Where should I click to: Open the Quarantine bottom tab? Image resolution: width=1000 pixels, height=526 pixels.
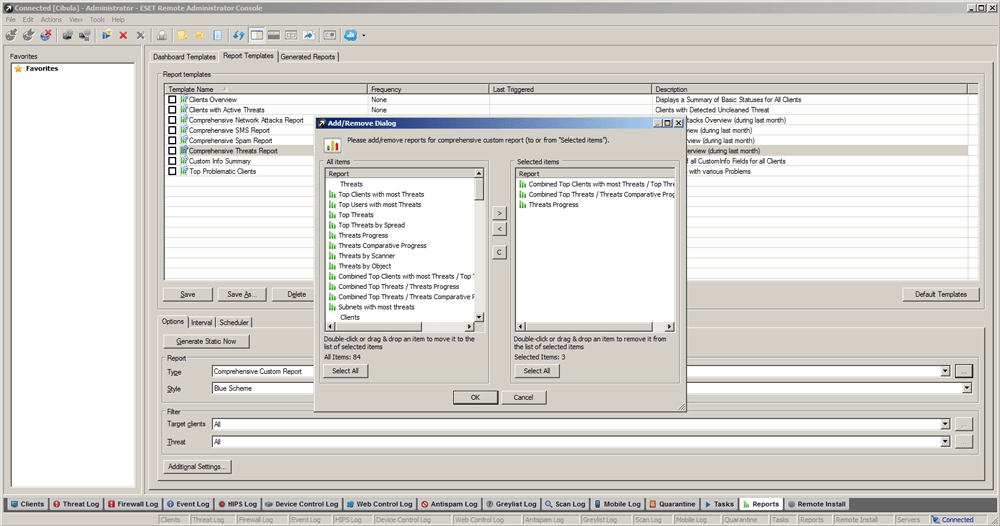point(672,504)
